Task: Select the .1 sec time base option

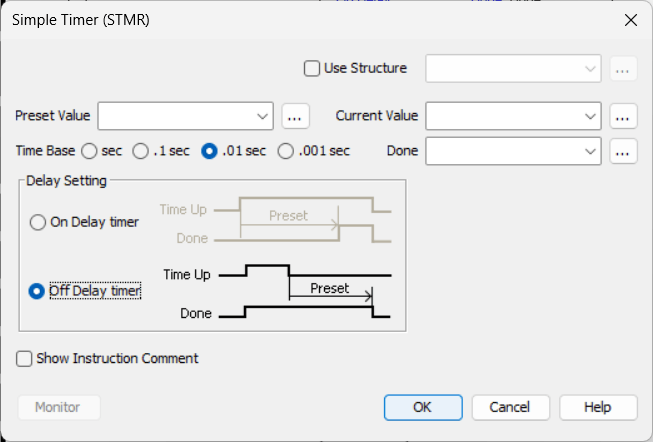Action: click(140, 151)
